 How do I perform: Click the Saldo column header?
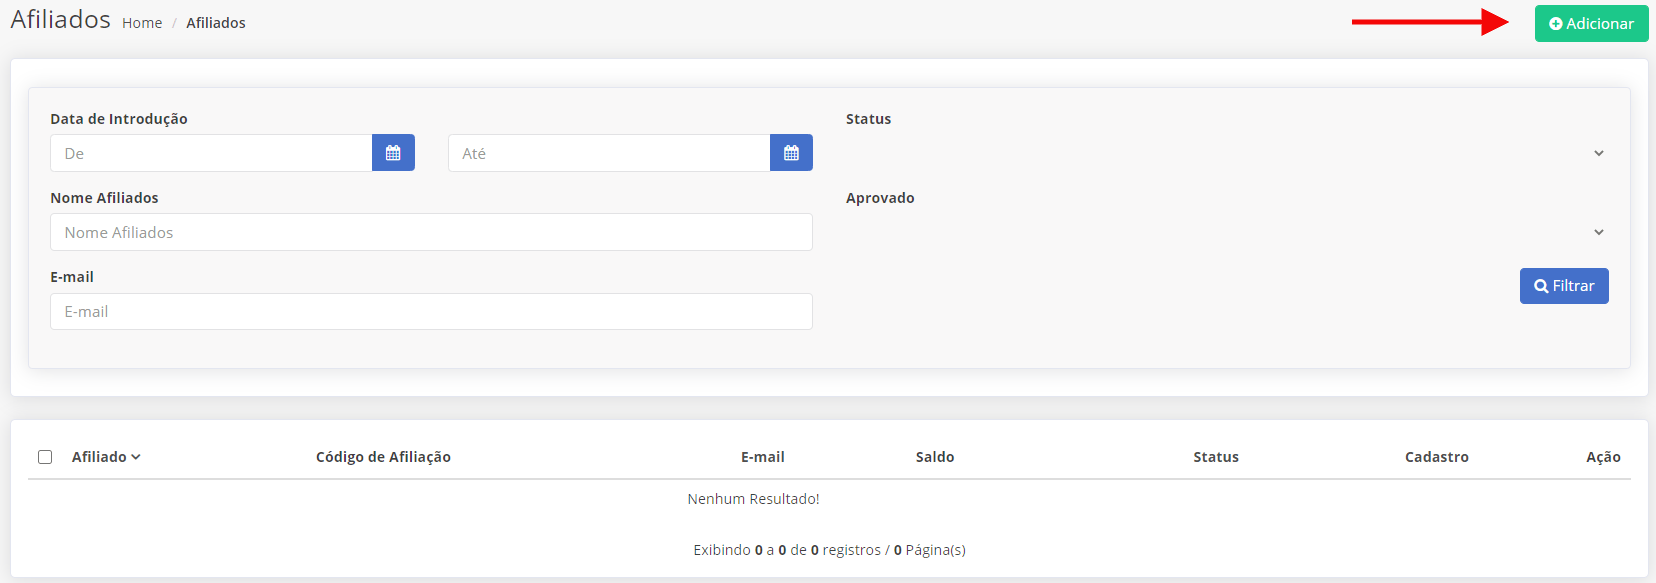[935, 457]
